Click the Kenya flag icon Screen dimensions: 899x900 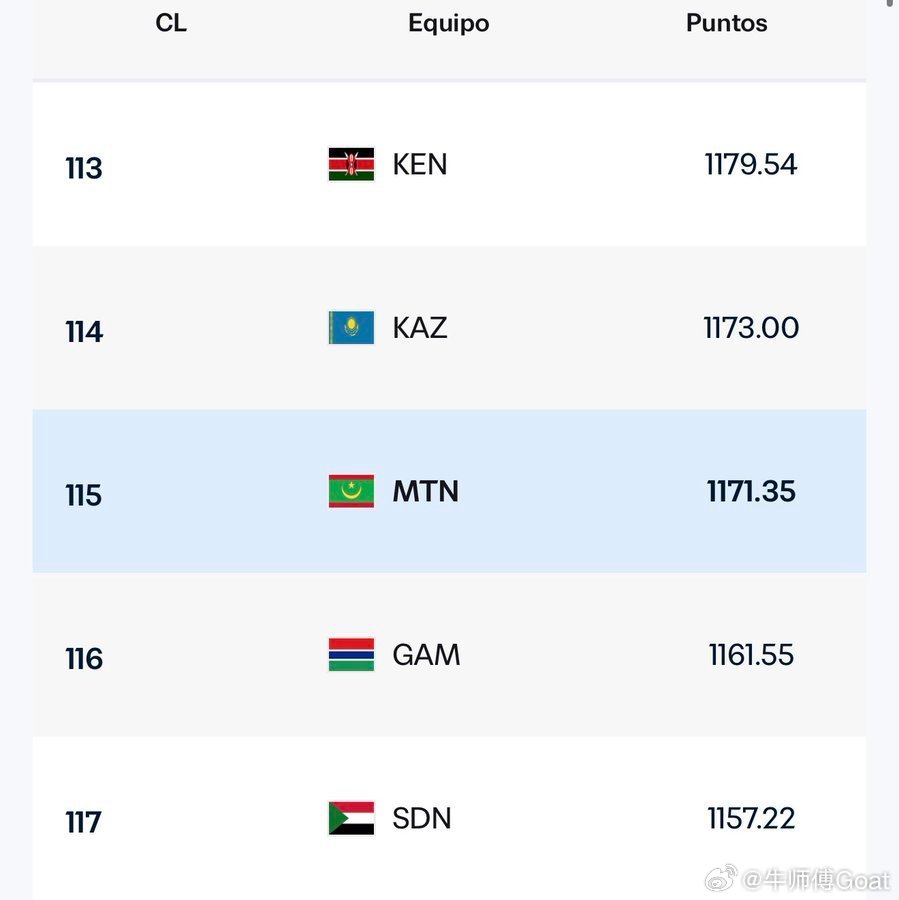pos(351,165)
